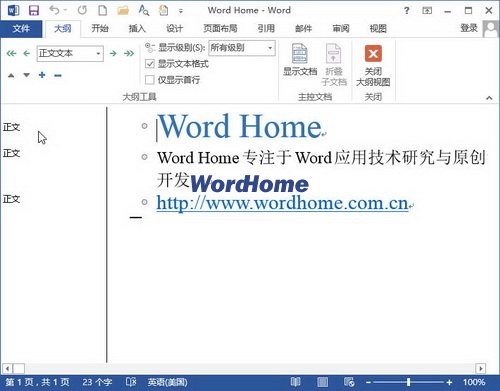500x391 pixels.
Task: Switch to the 审阅 Review tab
Action: tap(341, 29)
